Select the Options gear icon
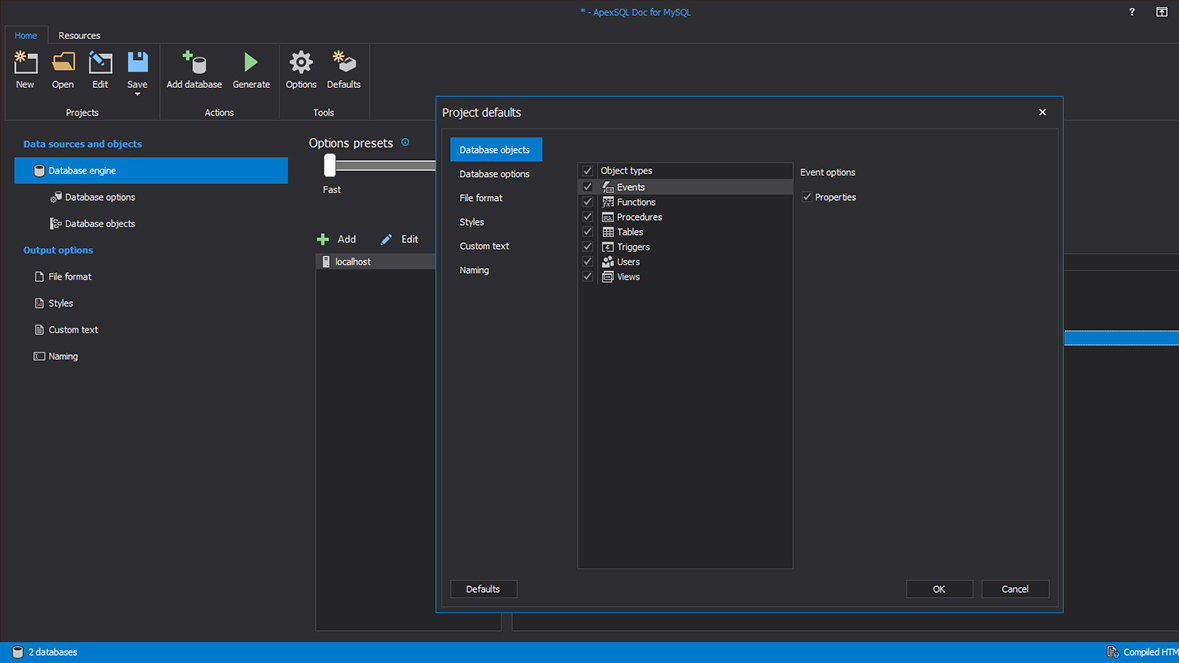The image size is (1179, 663). tap(301, 63)
